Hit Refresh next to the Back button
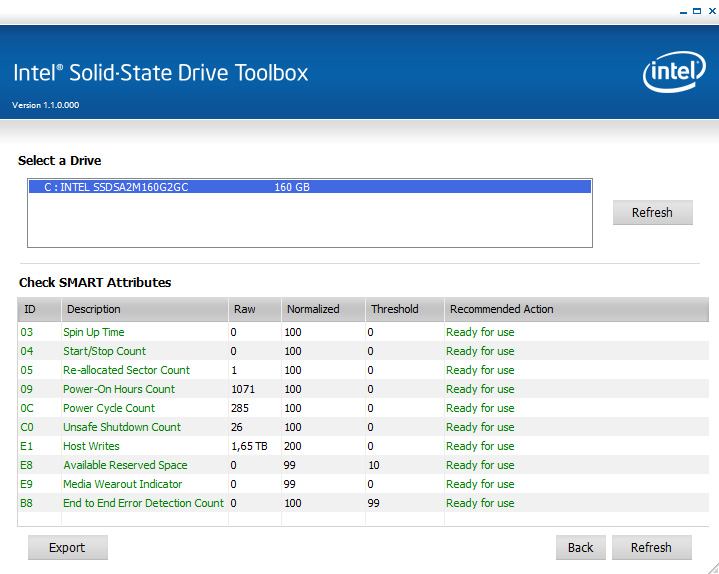This screenshot has height=574, width=719. coord(651,547)
